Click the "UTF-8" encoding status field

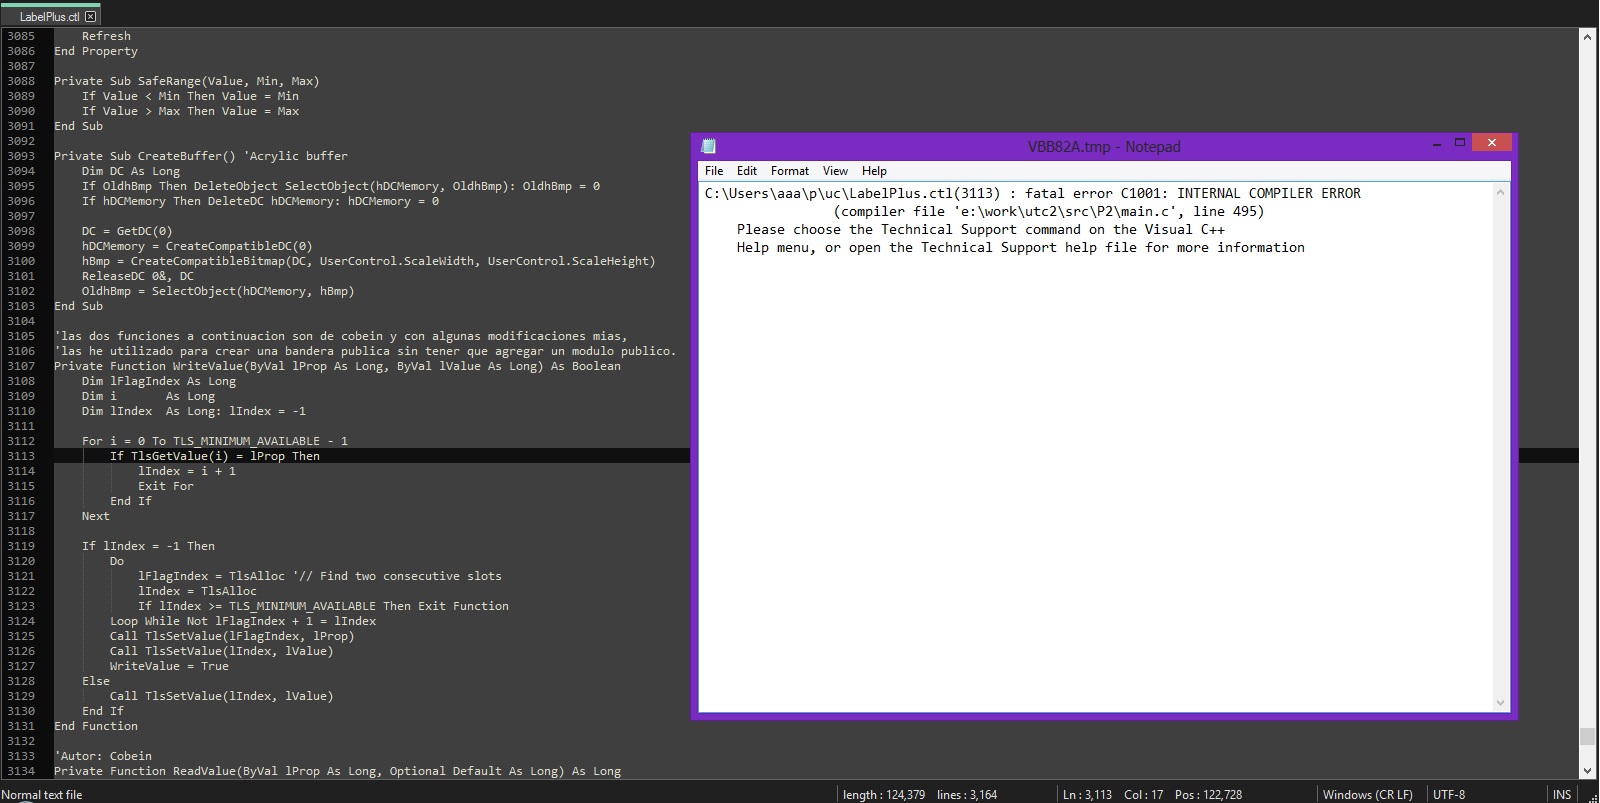[x=1449, y=795]
